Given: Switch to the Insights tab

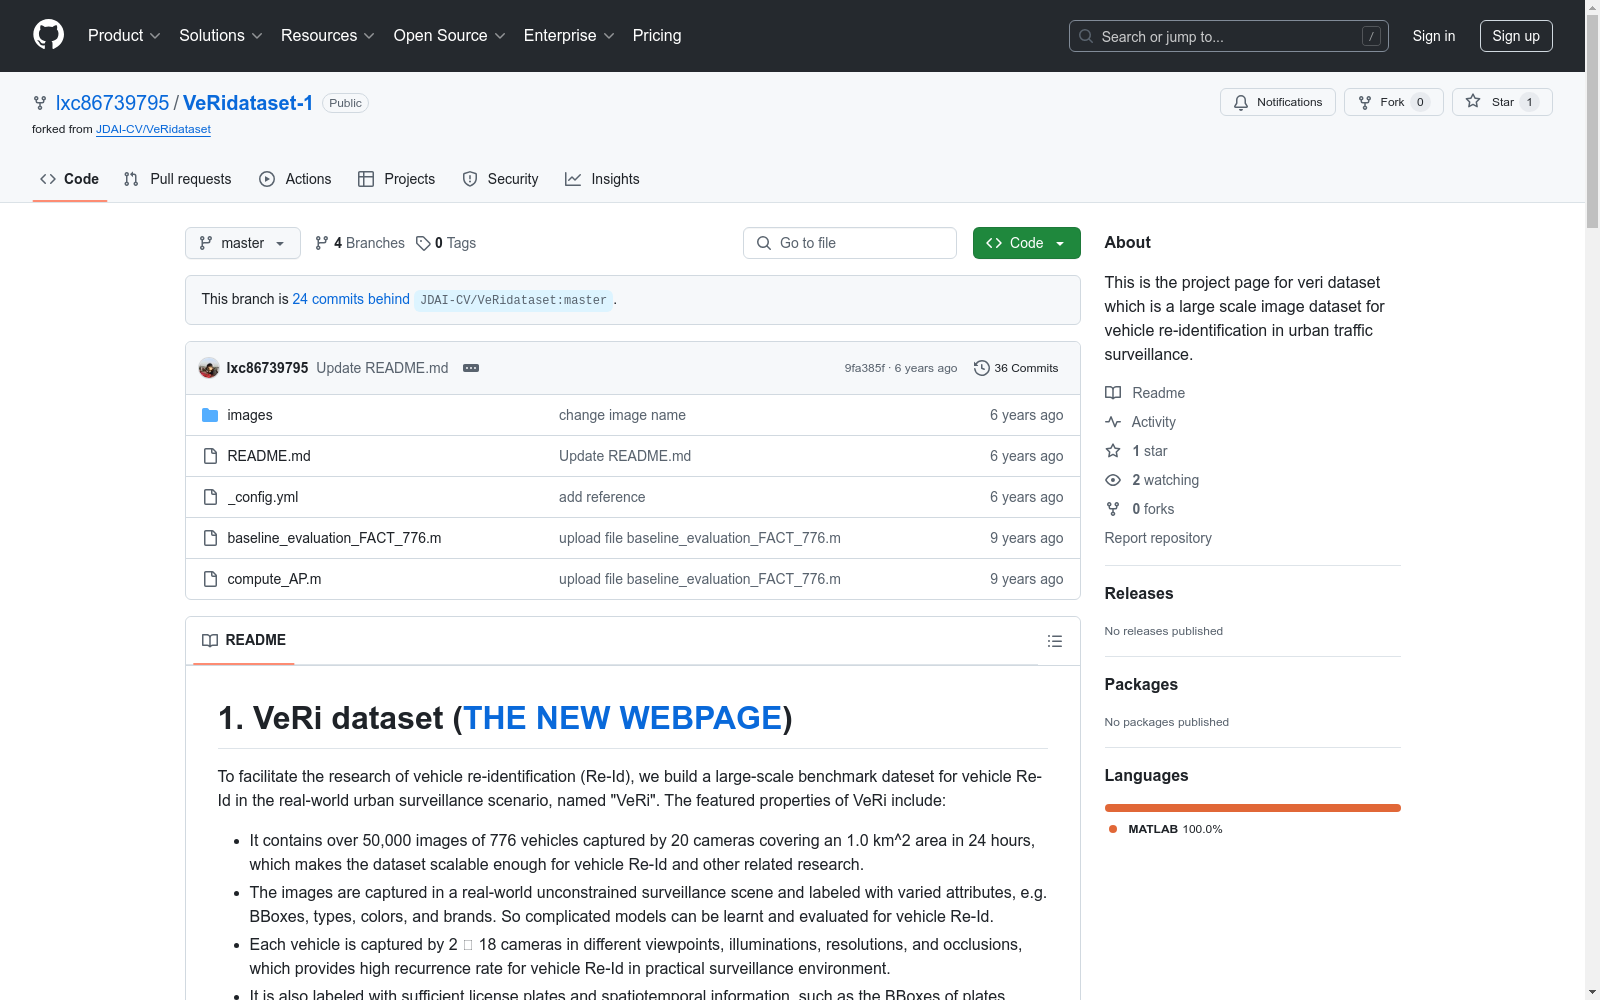Looking at the screenshot, I should coord(602,179).
